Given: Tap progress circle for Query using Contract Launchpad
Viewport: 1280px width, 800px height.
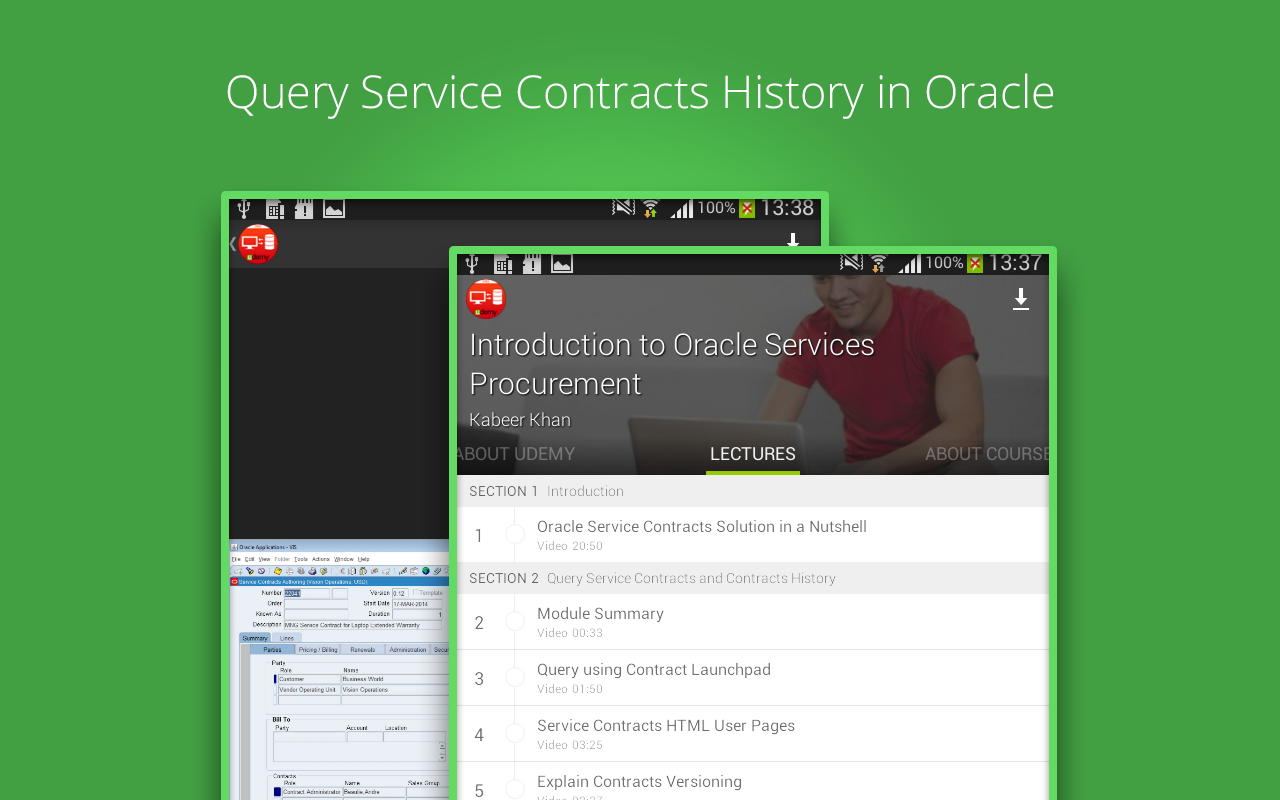Looking at the screenshot, I should pos(515,678).
